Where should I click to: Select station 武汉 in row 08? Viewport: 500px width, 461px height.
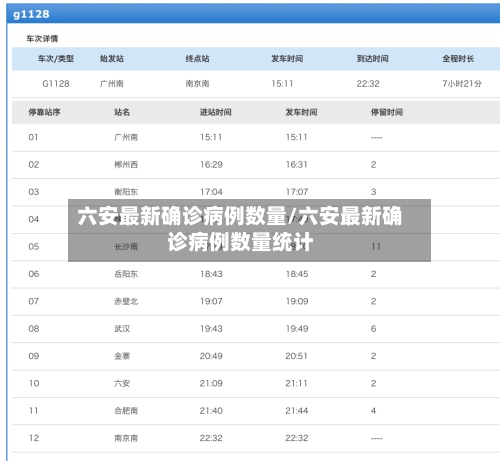coord(122,329)
